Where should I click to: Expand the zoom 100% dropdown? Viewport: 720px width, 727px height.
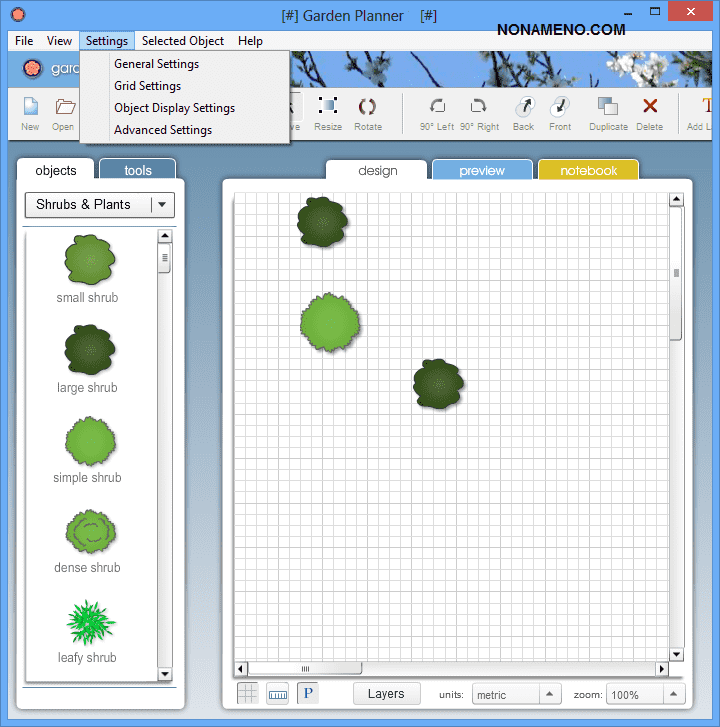tap(675, 694)
